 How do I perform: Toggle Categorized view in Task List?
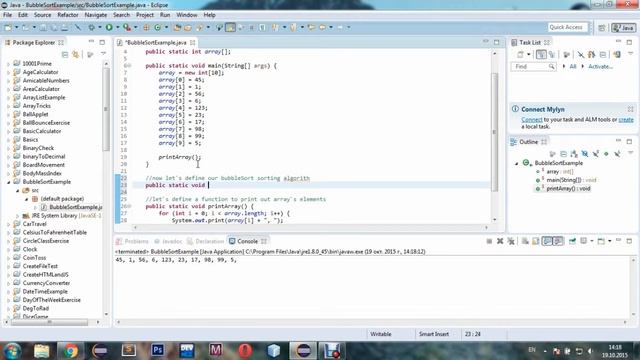tap(541, 54)
